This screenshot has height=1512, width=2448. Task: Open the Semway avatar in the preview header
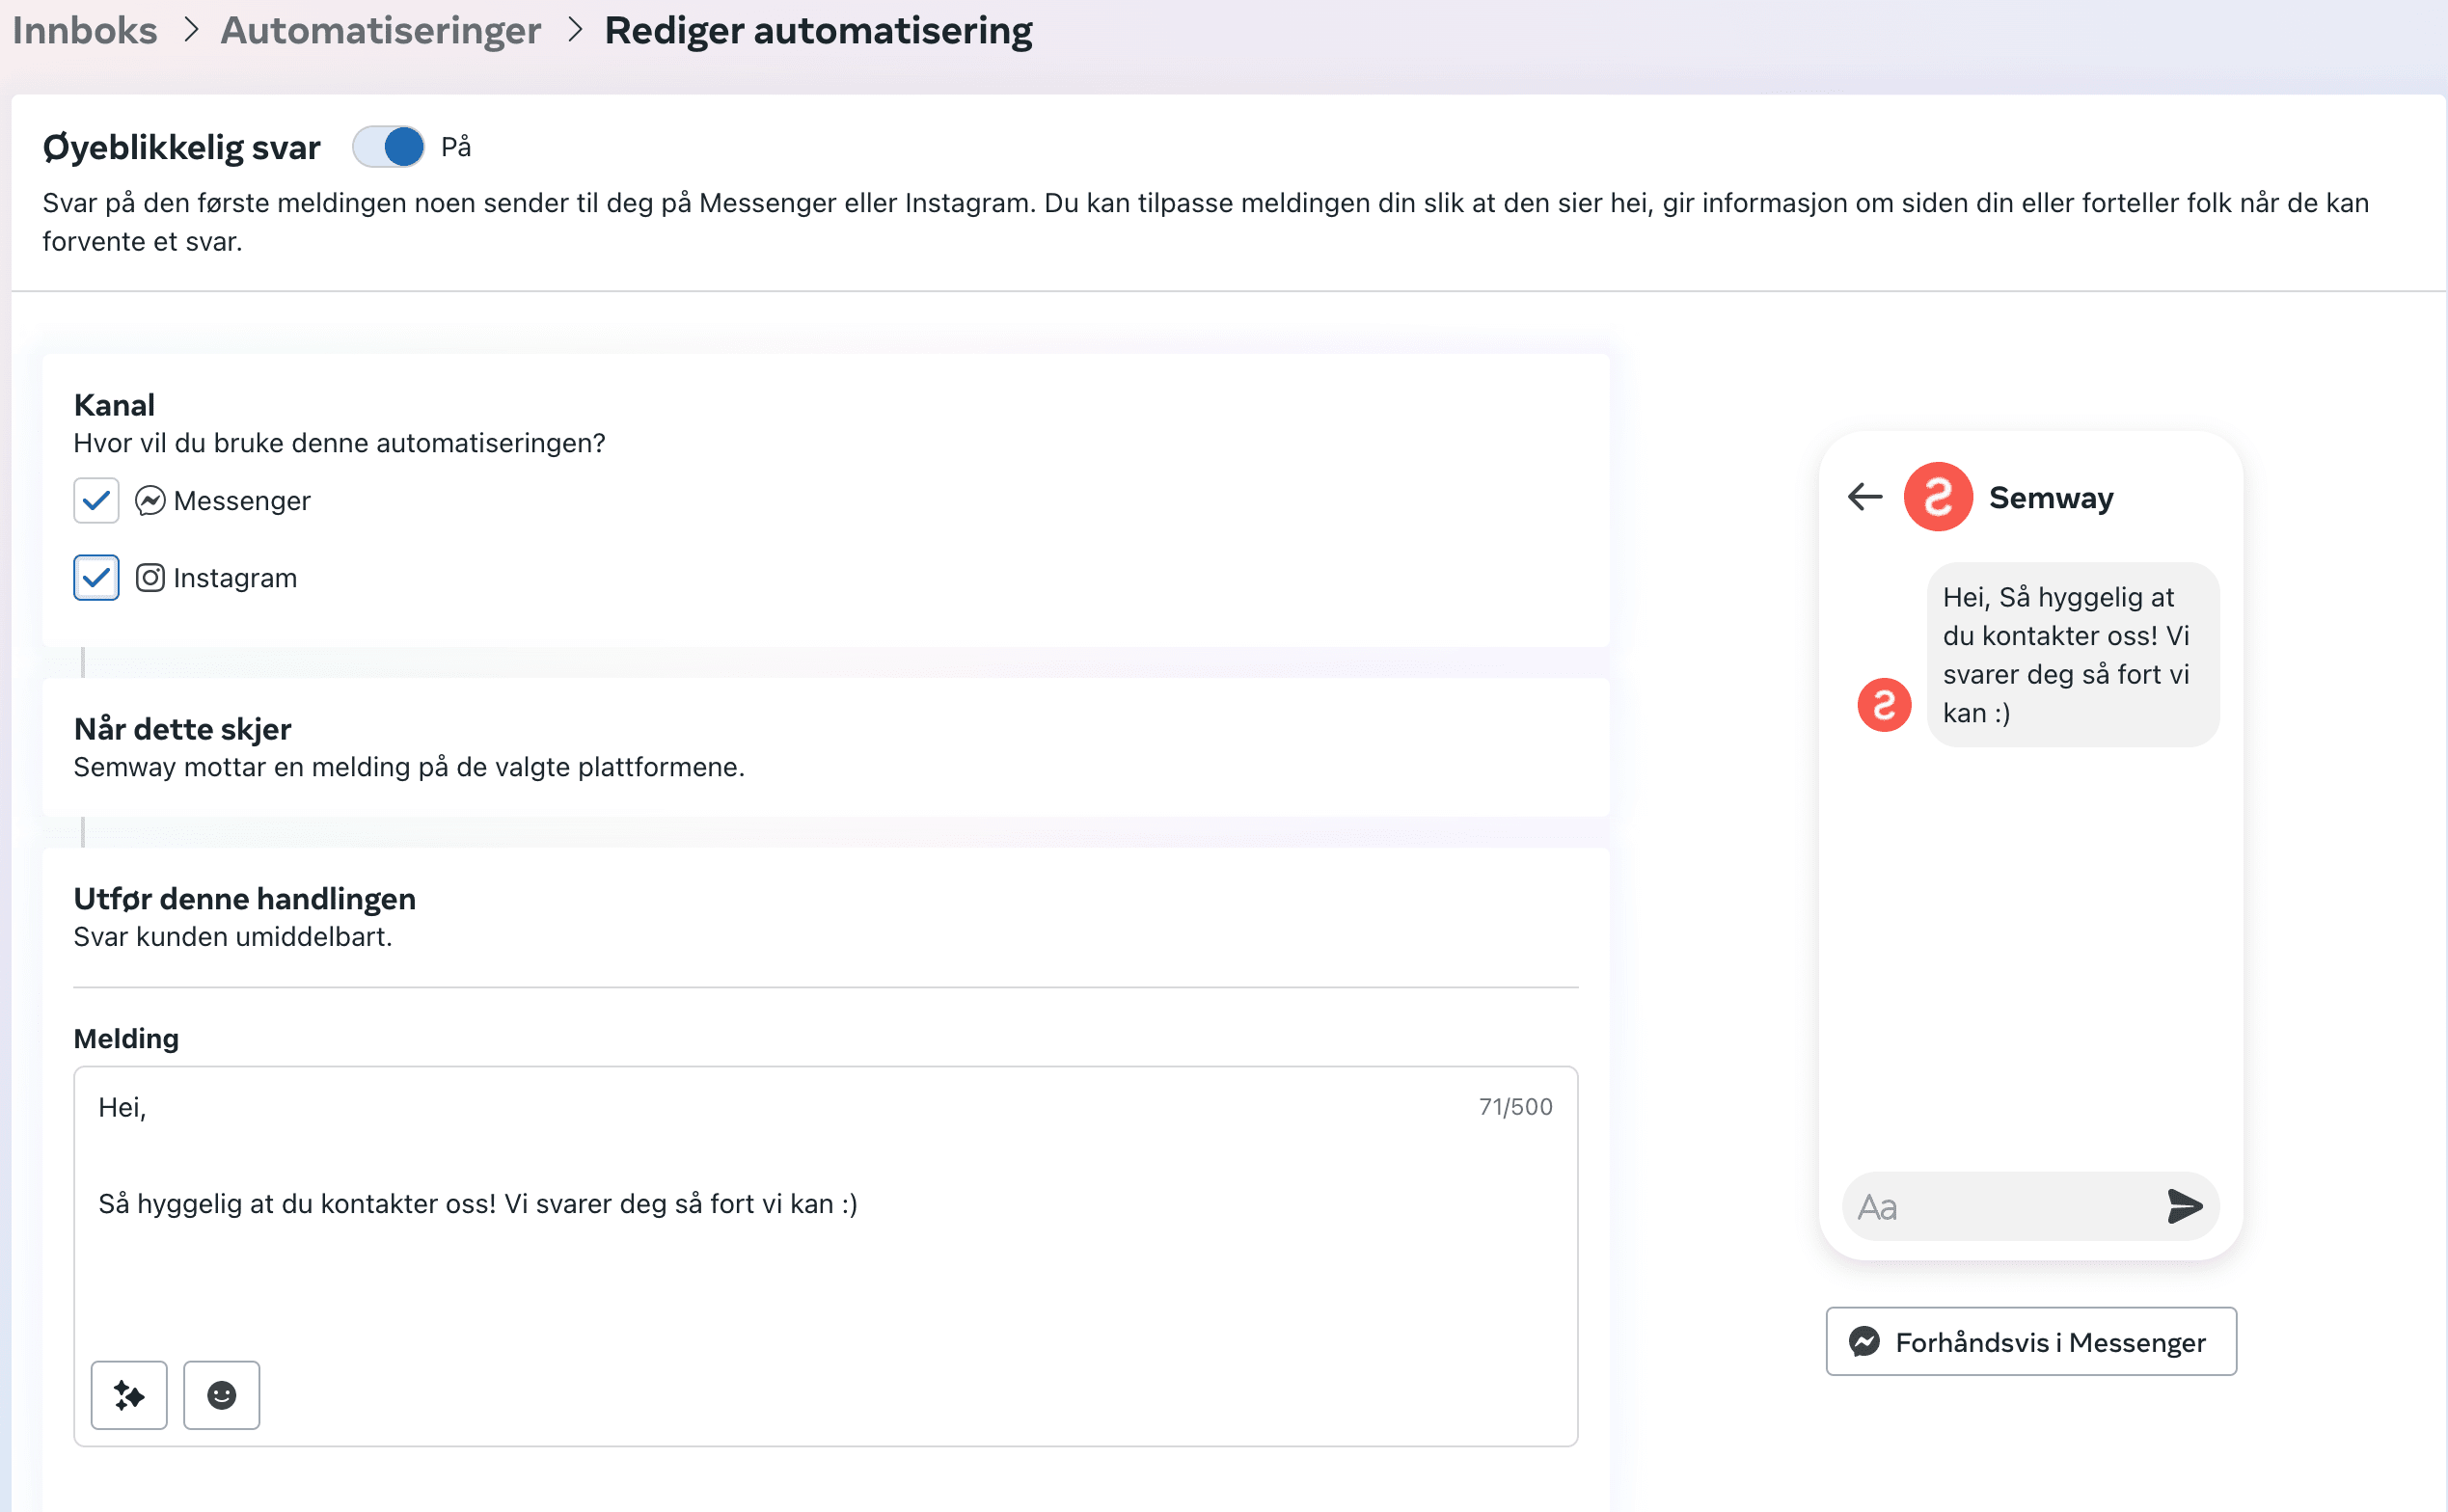point(1937,496)
